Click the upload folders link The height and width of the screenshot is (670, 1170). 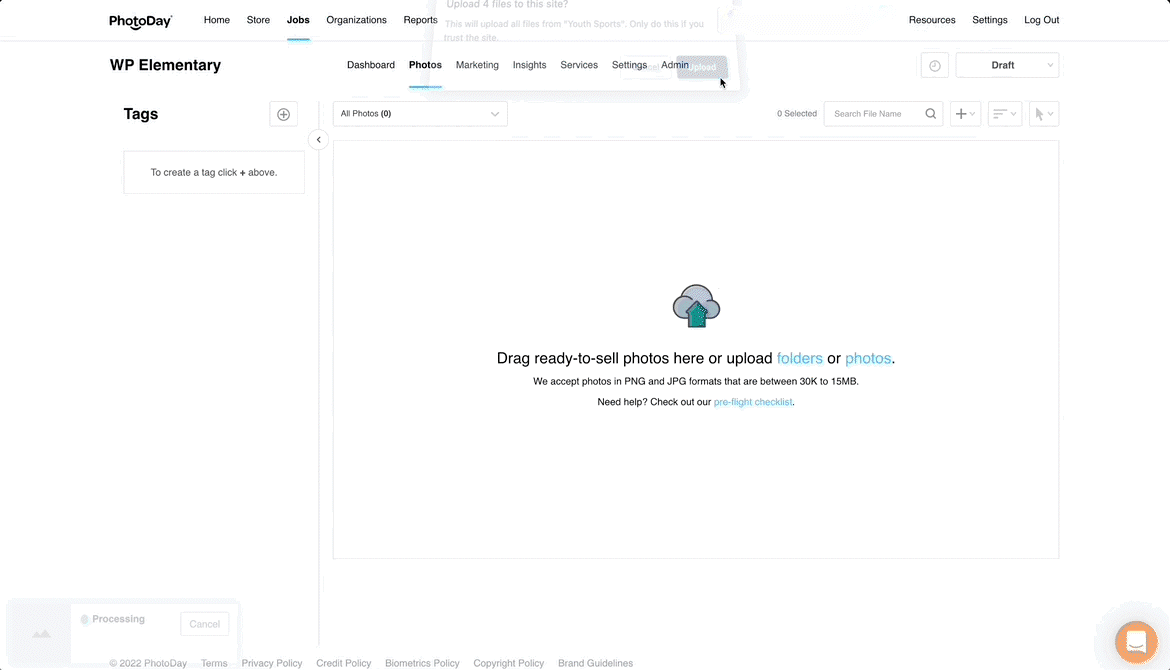pyautogui.click(x=799, y=358)
